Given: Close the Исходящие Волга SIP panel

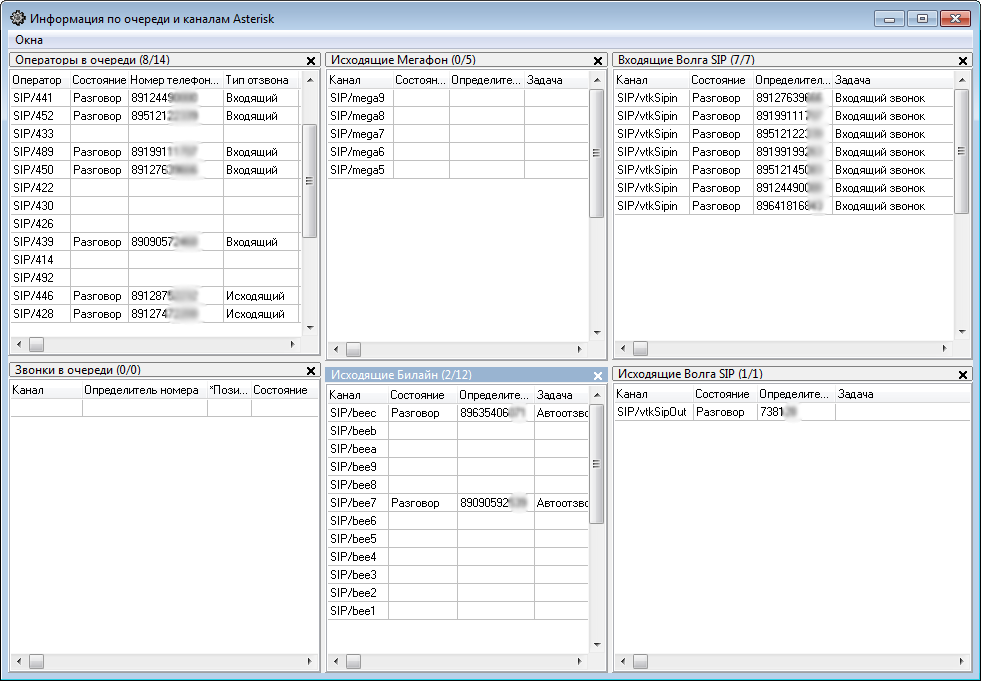Looking at the screenshot, I should pos(963,376).
